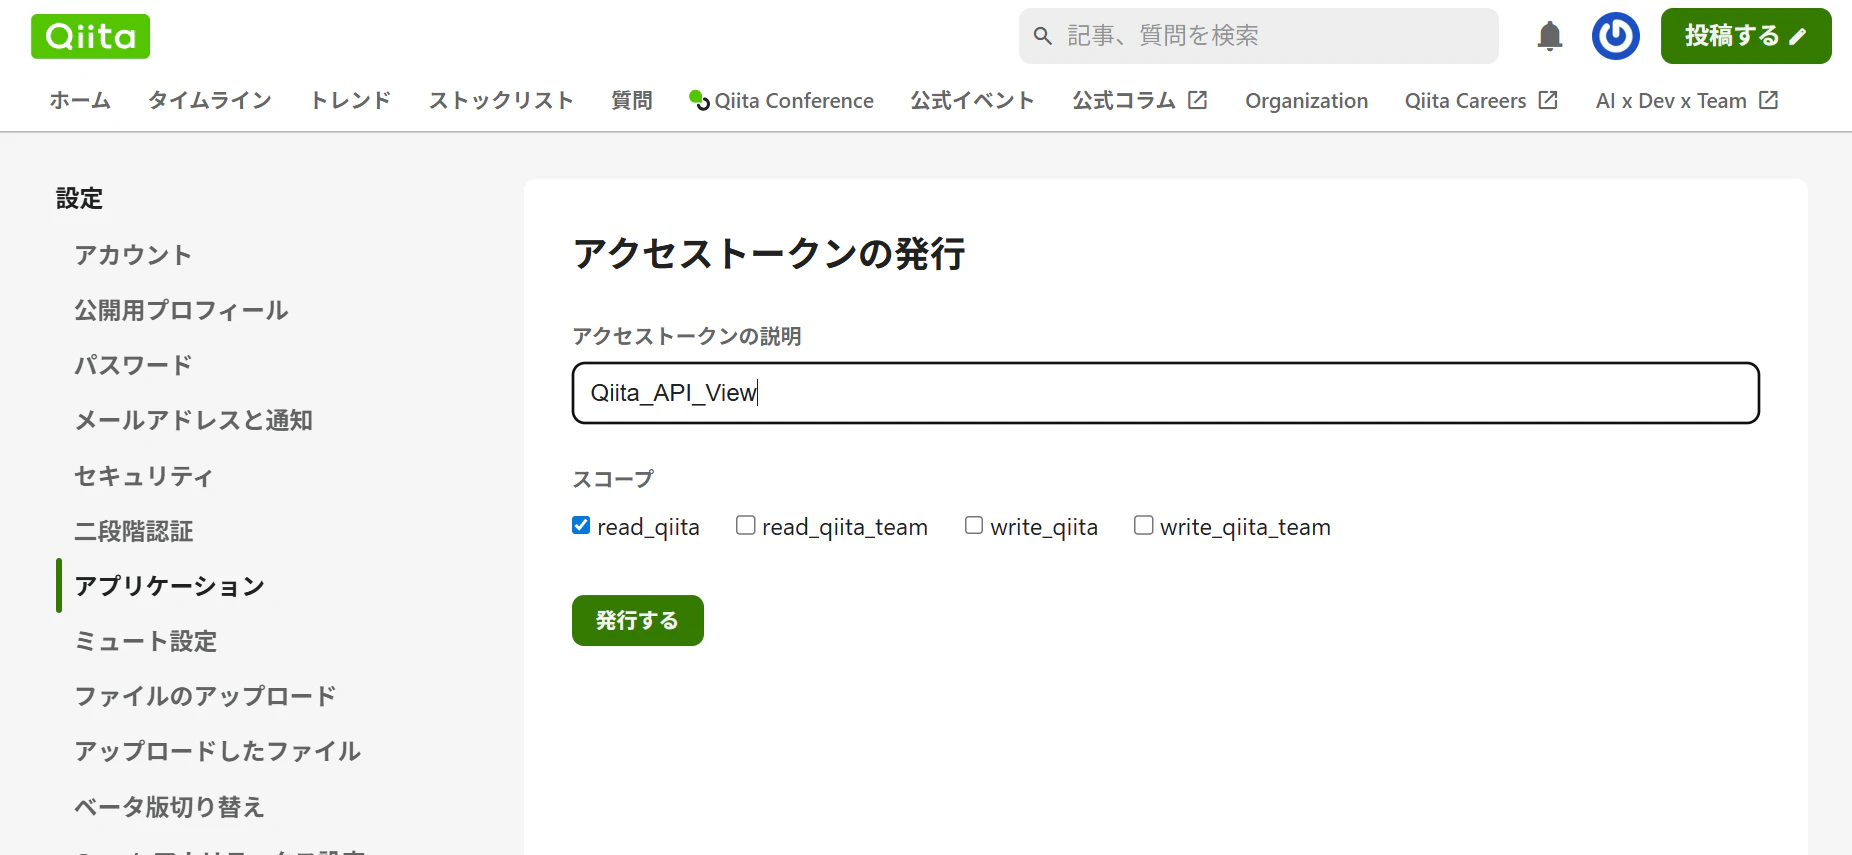The height and width of the screenshot is (855, 1852).
Task: Click the external link icon beside Qiita Careers
Action: (x=1548, y=100)
